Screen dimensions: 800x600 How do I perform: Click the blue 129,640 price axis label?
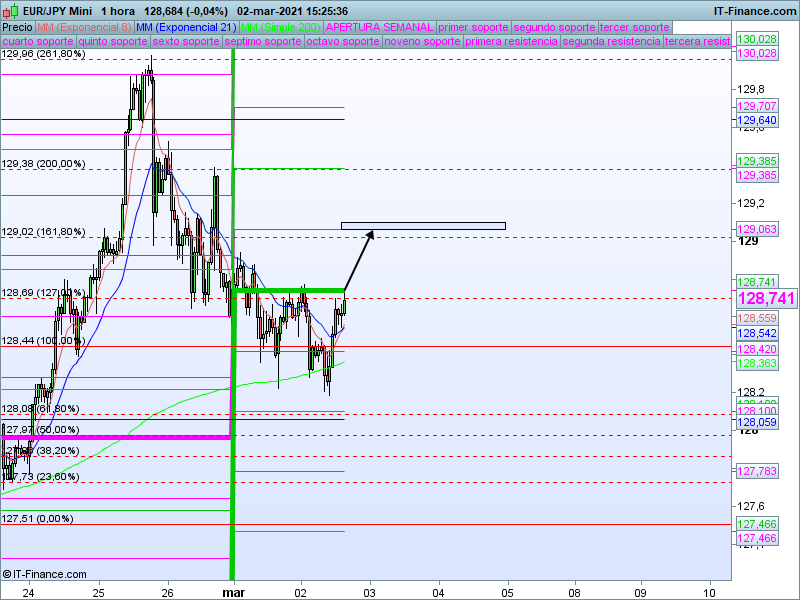point(757,120)
